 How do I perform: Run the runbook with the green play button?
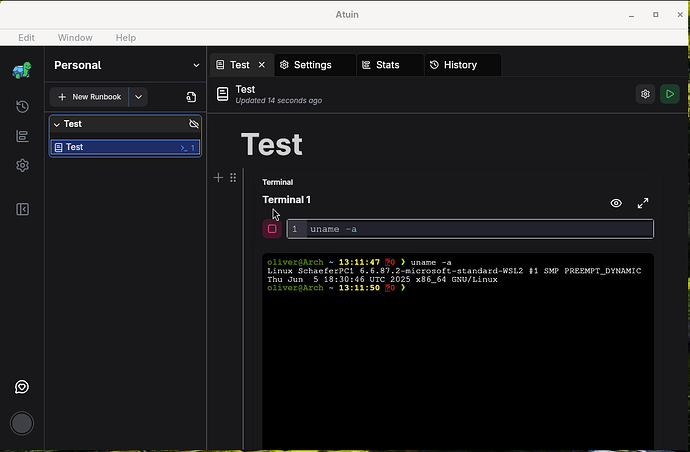(670, 94)
